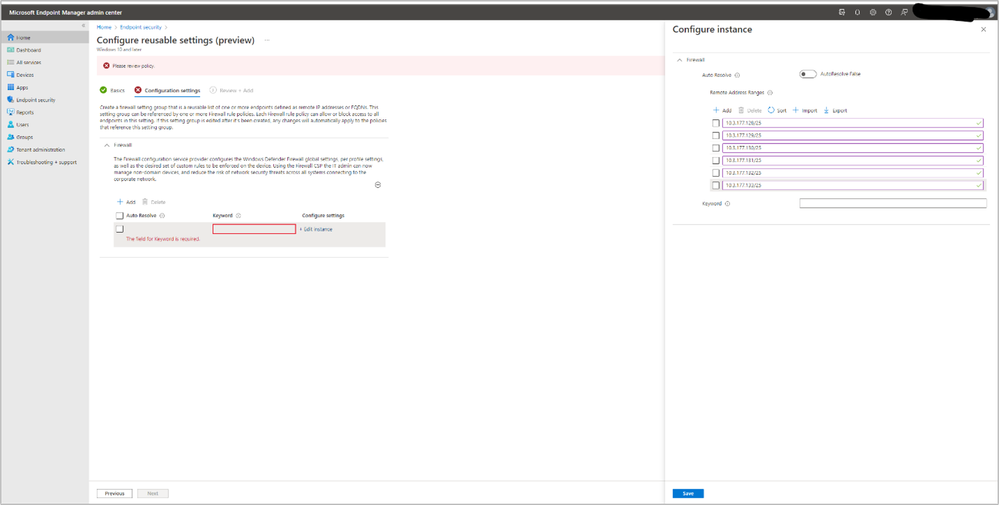This screenshot has width=999, height=505.
Task: Check the box for 10.3.177.131/25
Action: point(716,160)
